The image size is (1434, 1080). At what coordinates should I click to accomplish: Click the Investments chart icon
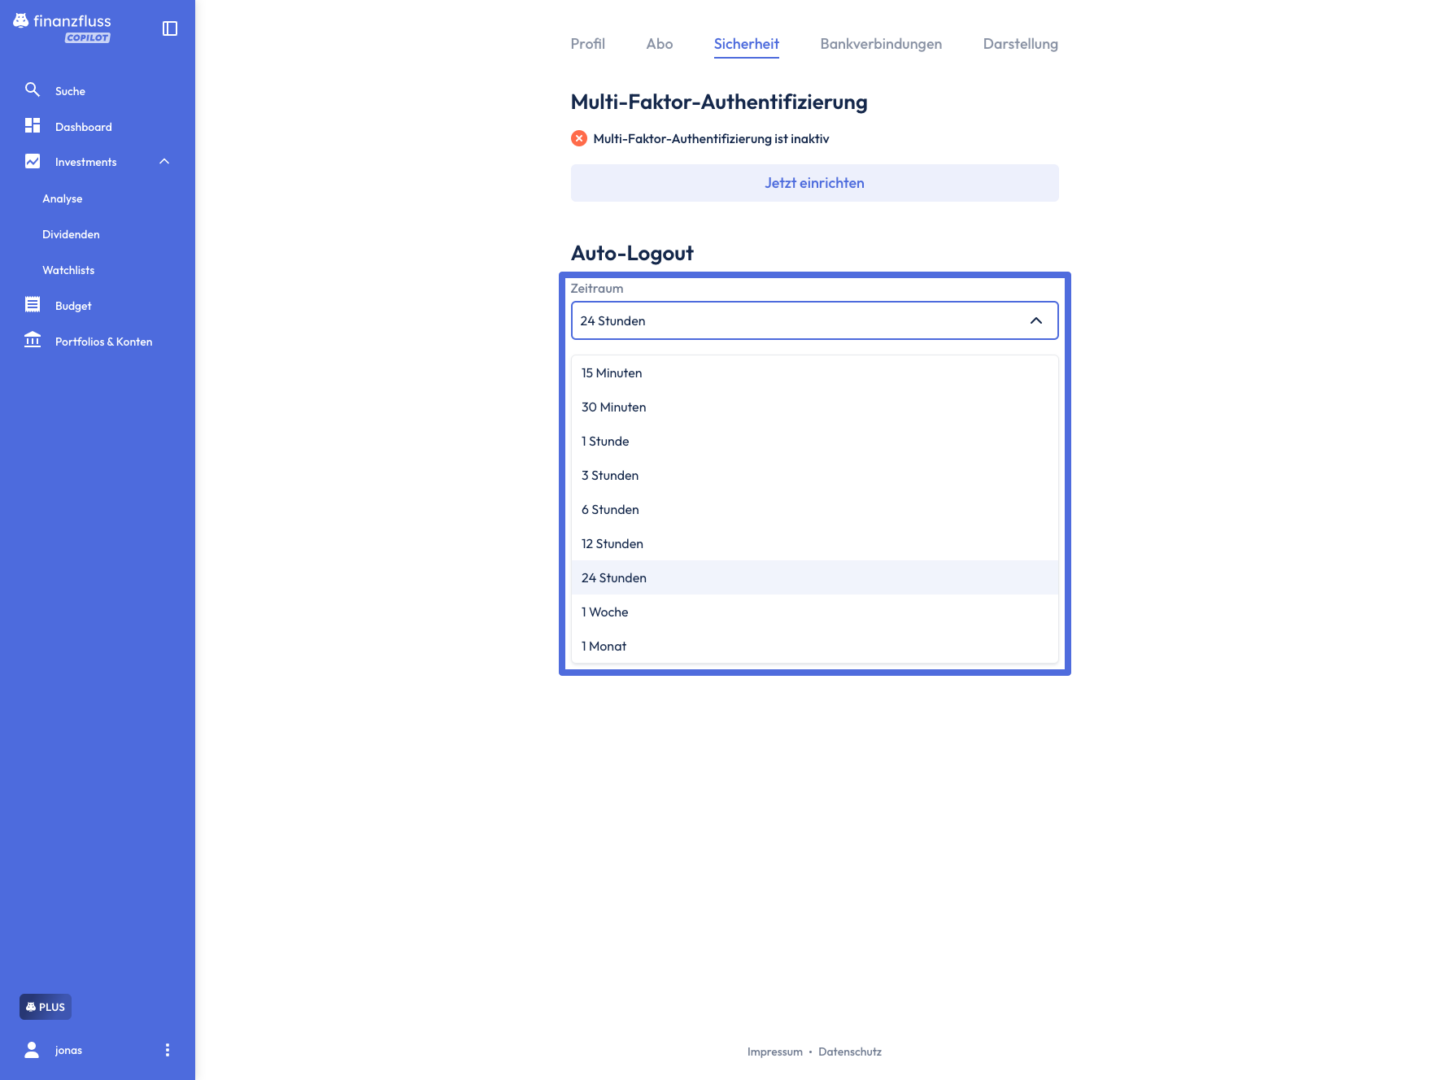click(x=32, y=161)
